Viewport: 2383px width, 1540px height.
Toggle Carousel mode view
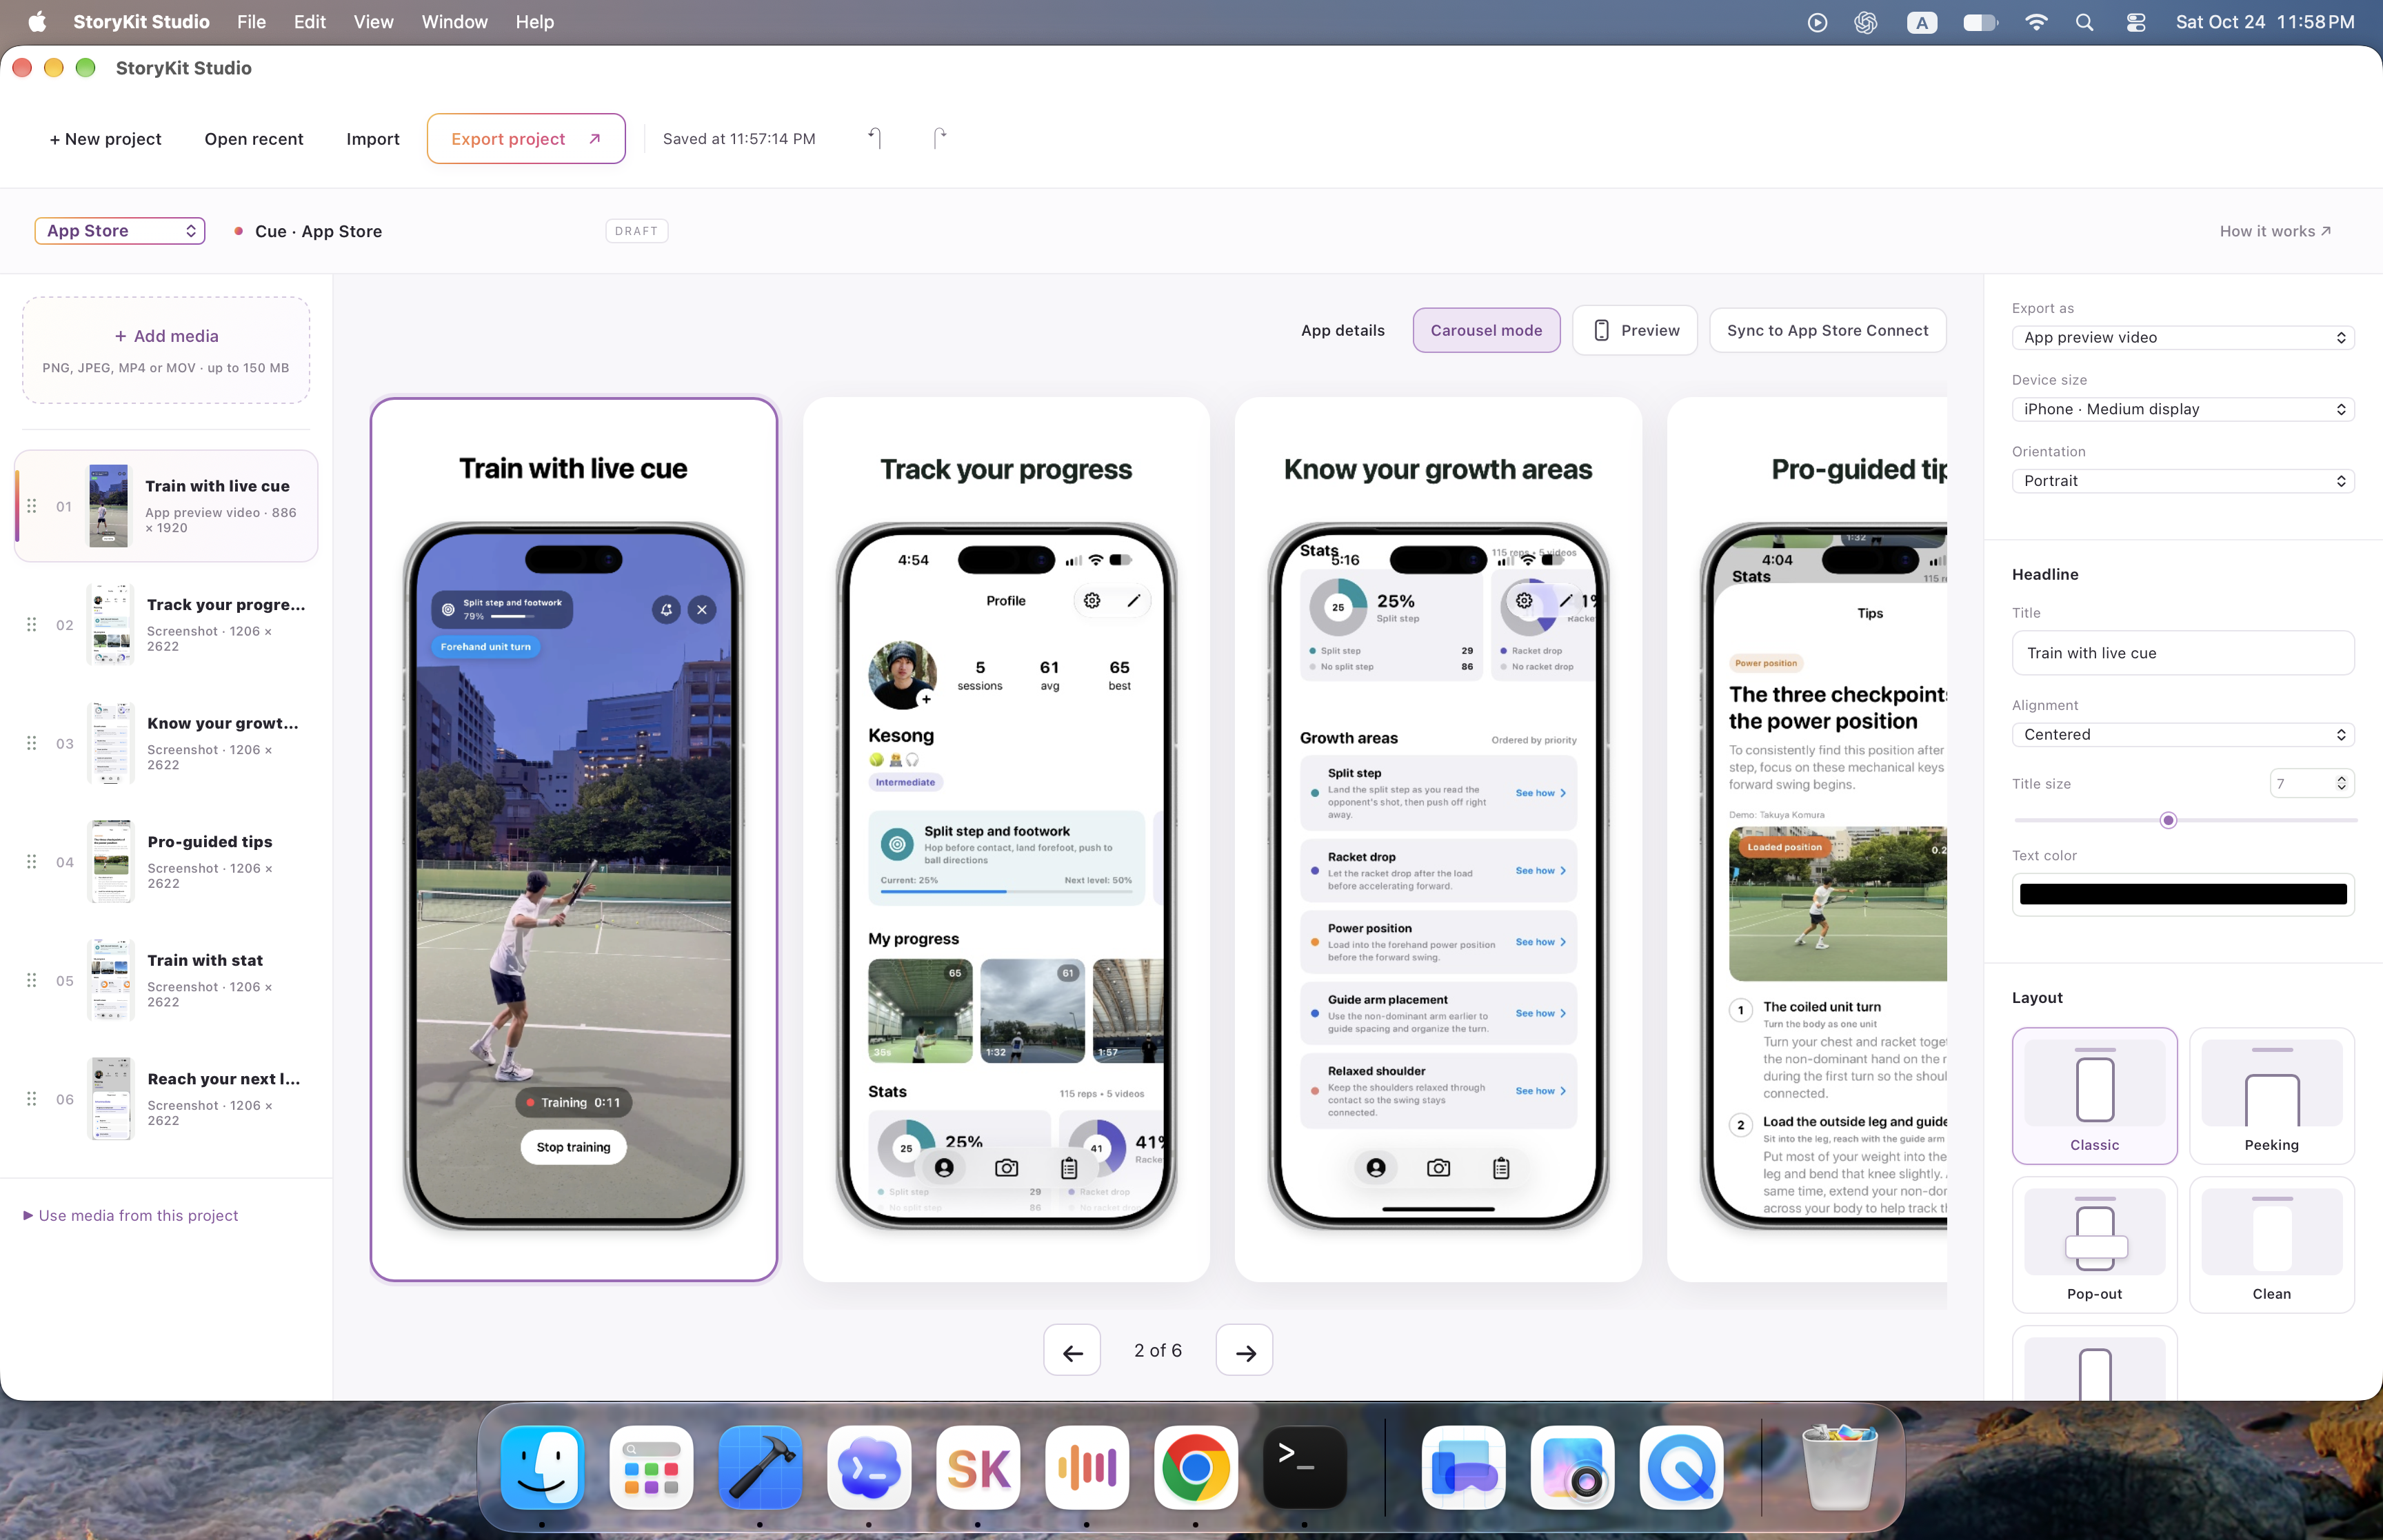point(1486,330)
